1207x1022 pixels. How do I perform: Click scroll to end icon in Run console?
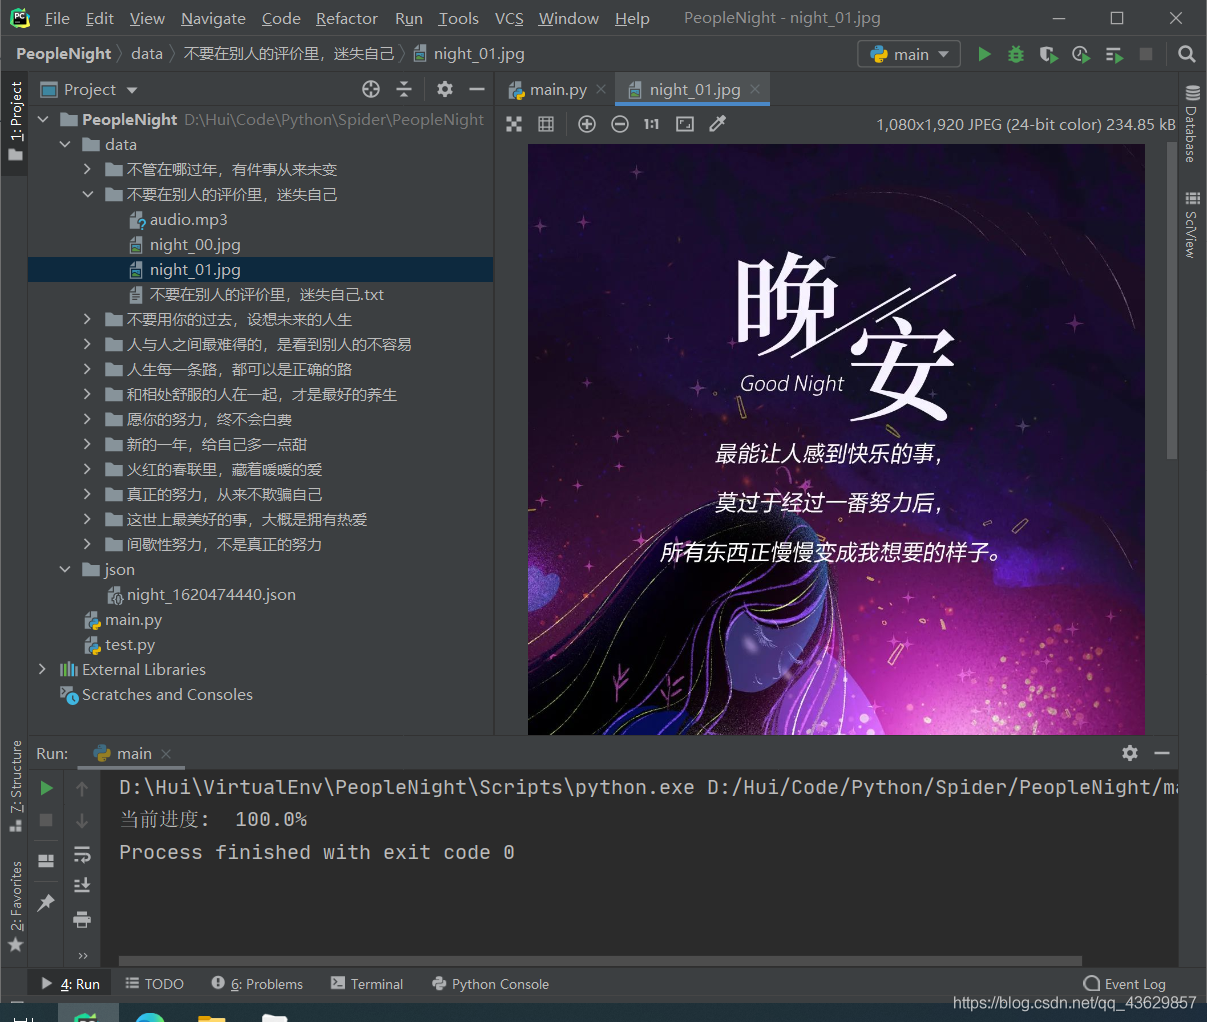82,885
